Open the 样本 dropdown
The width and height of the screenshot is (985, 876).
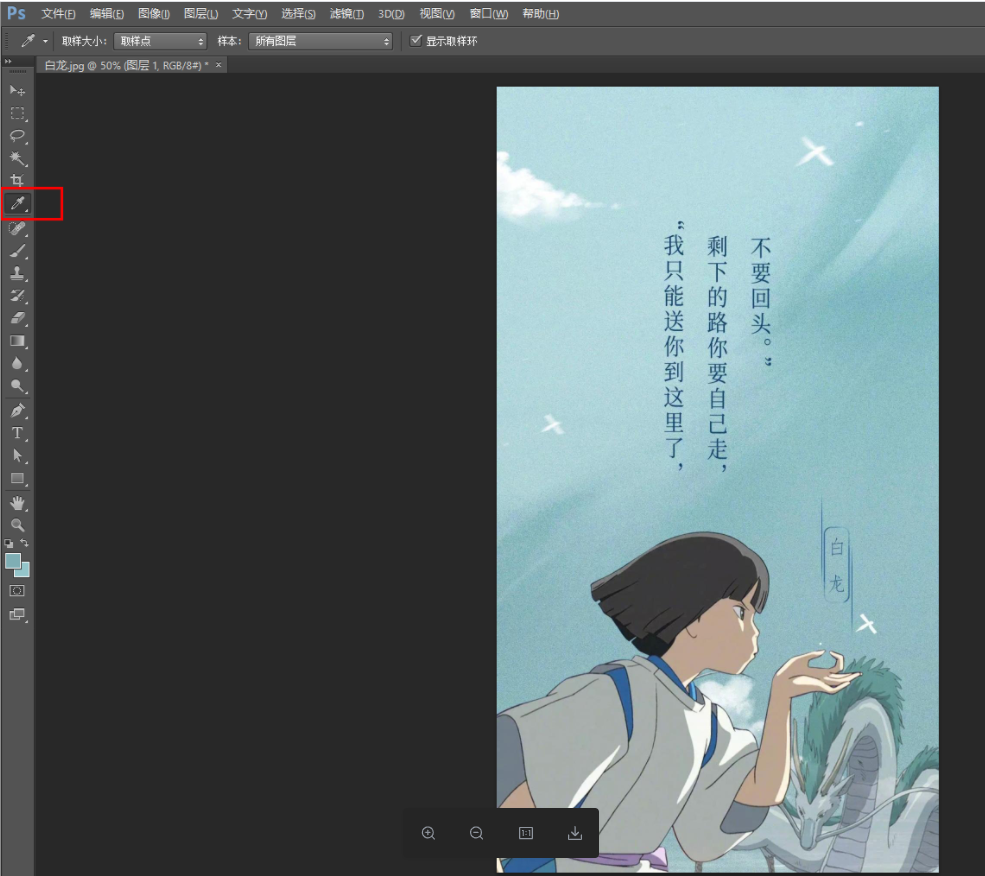[320, 40]
